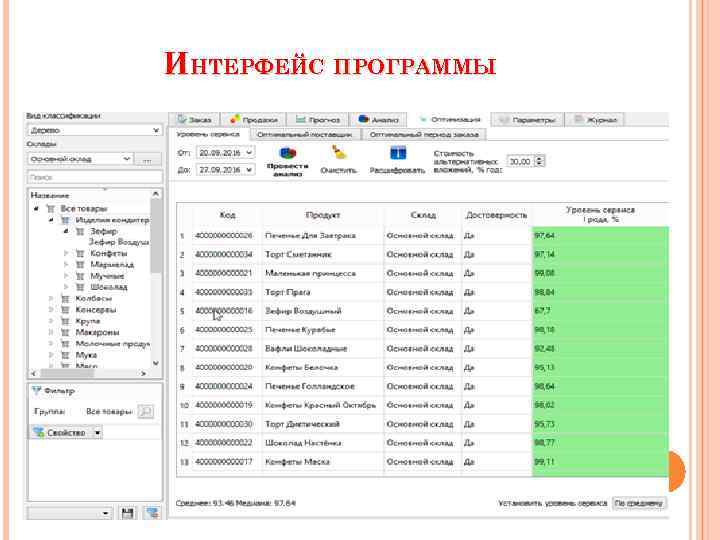Click the save disk icon at bottom left
The width and height of the screenshot is (720, 540).
pos(128,512)
